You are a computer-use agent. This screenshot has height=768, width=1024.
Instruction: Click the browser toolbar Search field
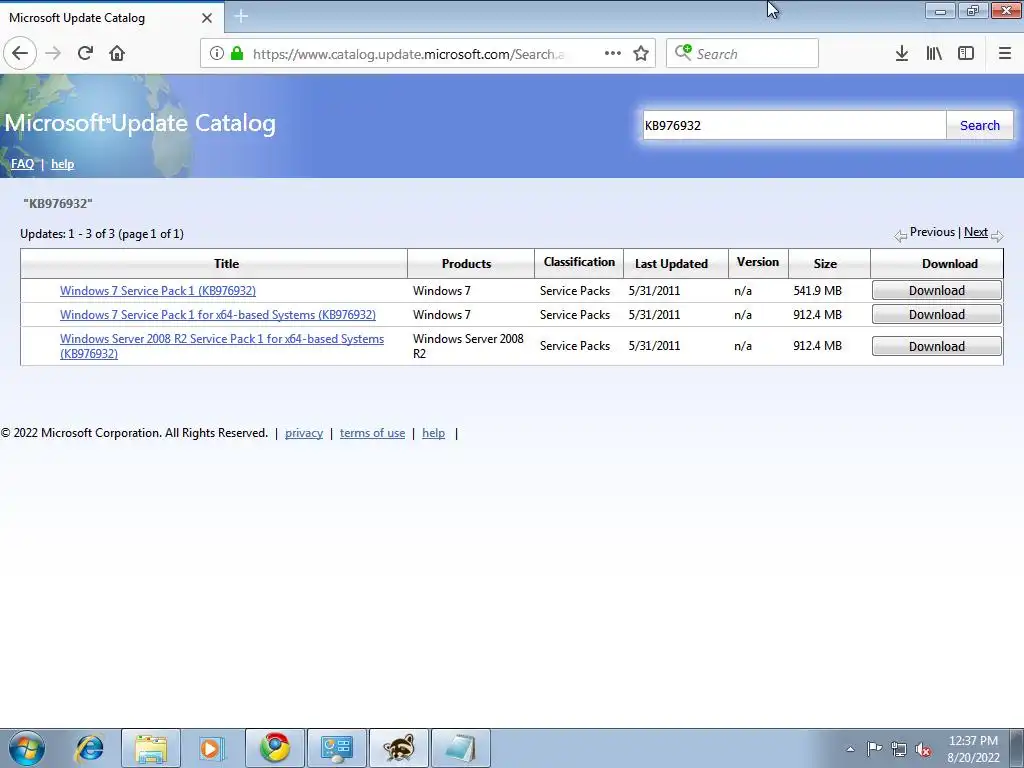point(742,54)
